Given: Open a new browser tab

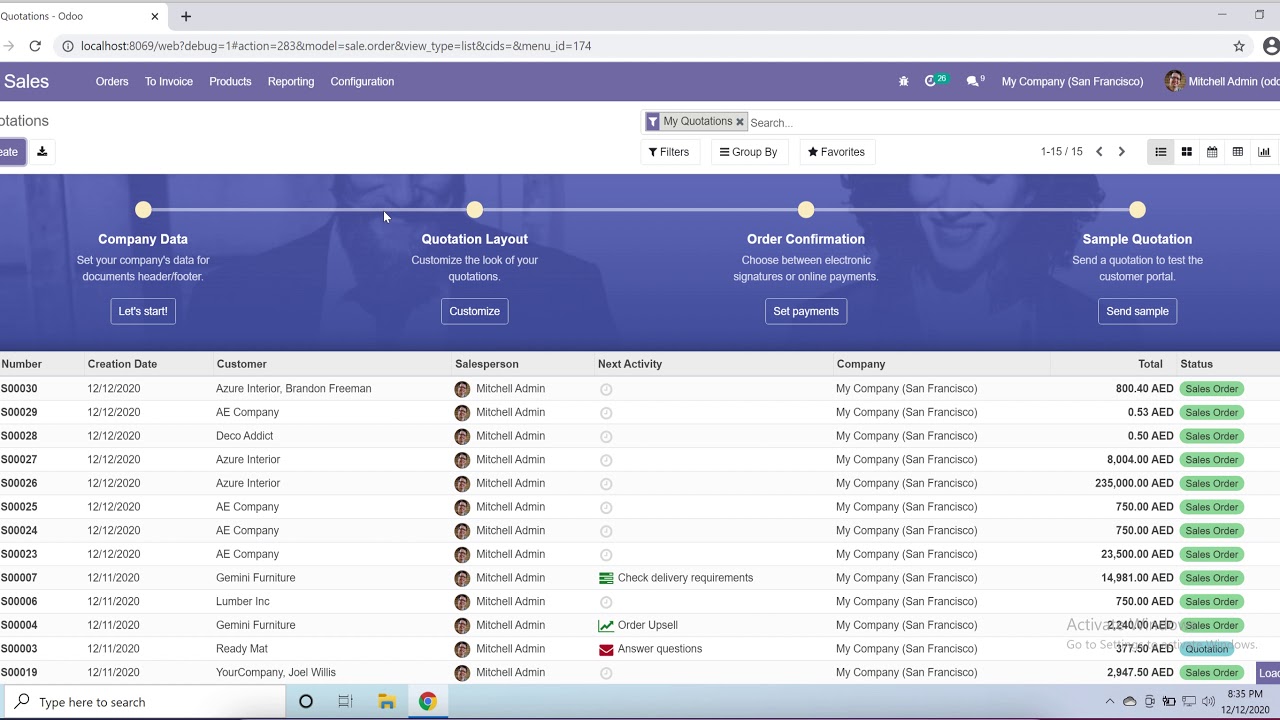Looking at the screenshot, I should 186,16.
